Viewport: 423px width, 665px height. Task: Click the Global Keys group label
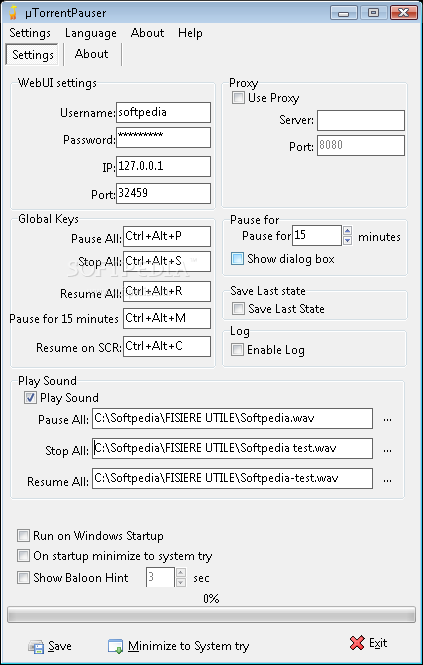click(48, 219)
